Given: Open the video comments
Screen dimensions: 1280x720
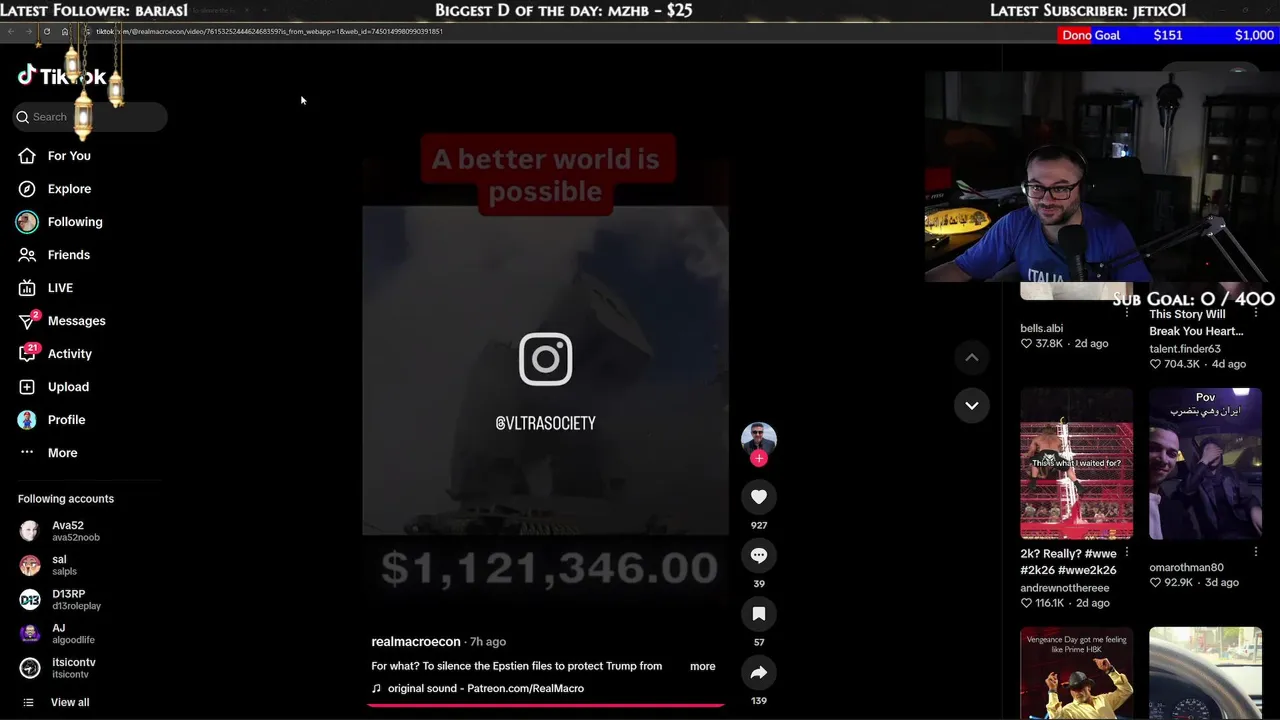Looking at the screenshot, I should pos(759,555).
